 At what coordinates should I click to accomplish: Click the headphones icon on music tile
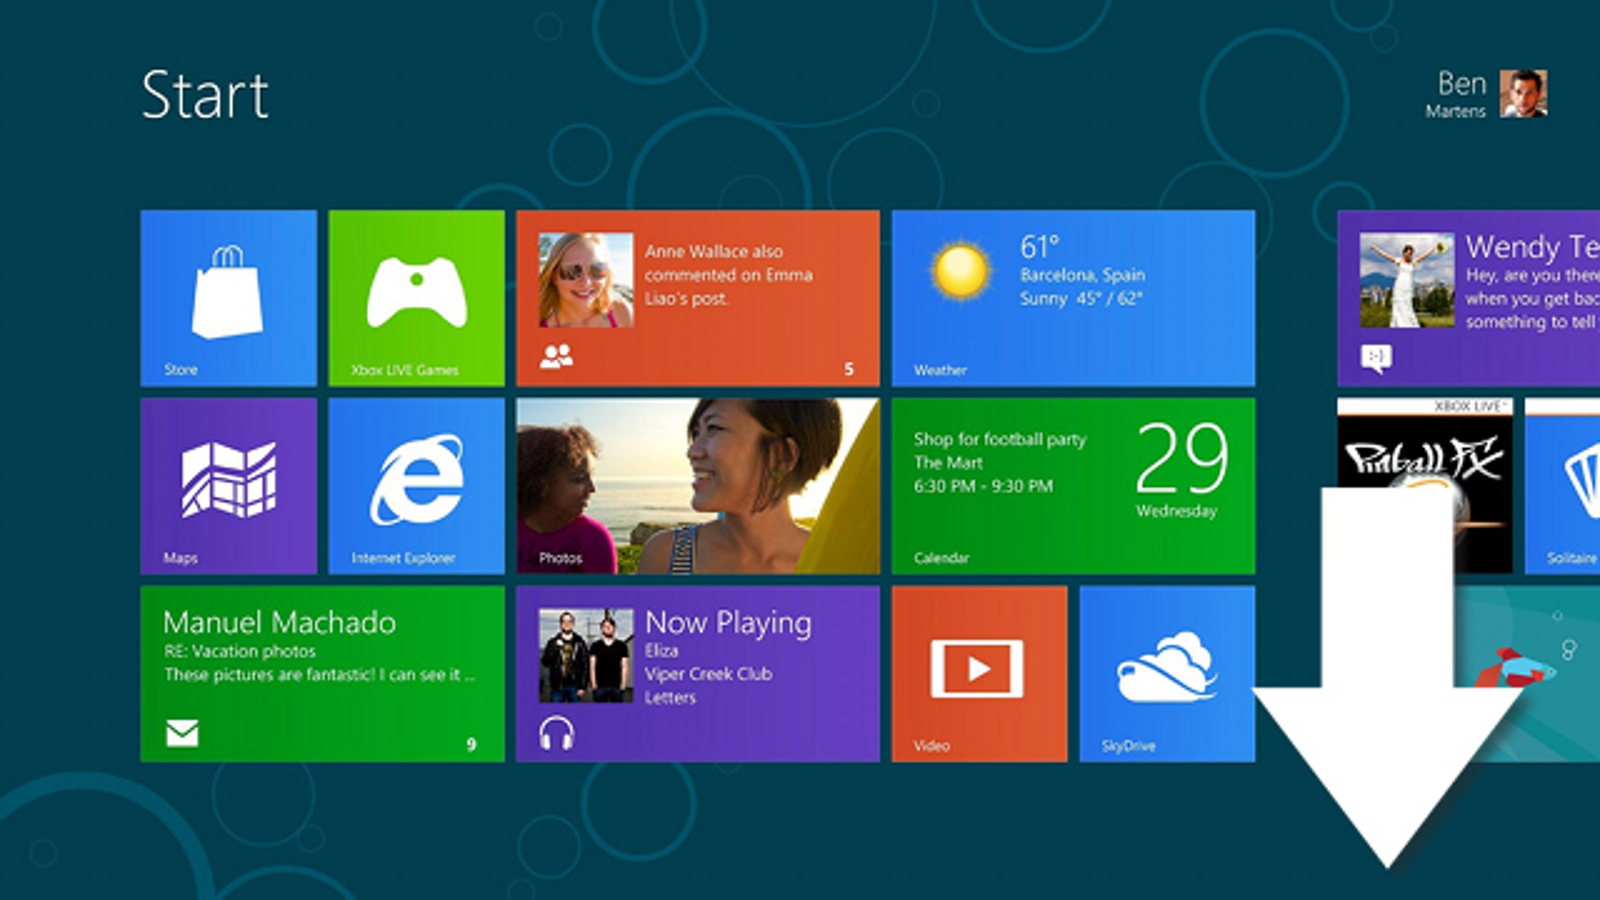pyautogui.click(x=557, y=734)
